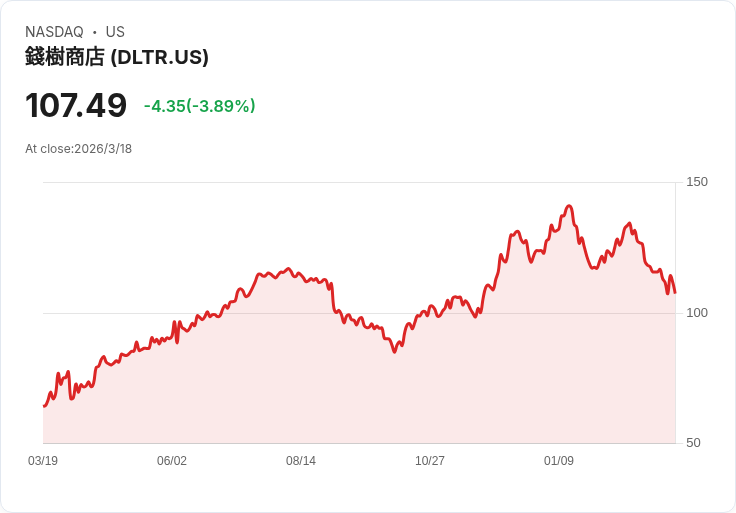Select the US market label
The width and height of the screenshot is (736, 513).
point(115,32)
